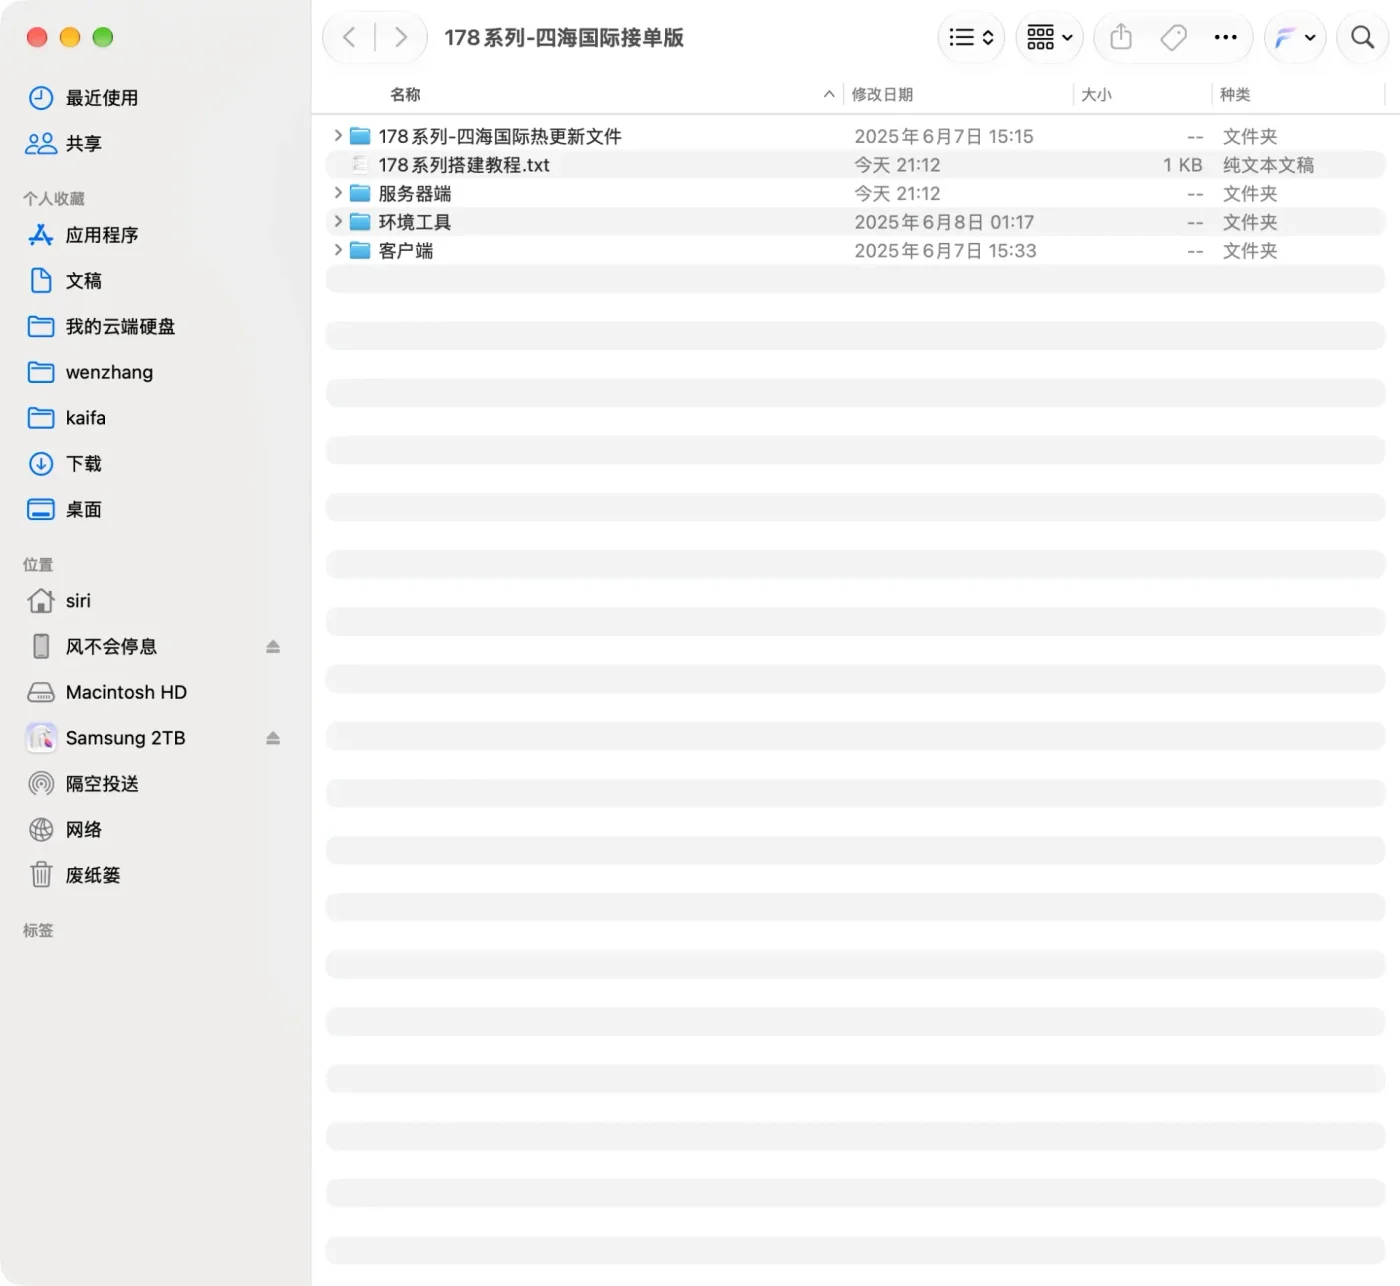
Task: Click the search magnifier icon
Action: pyautogui.click(x=1362, y=38)
